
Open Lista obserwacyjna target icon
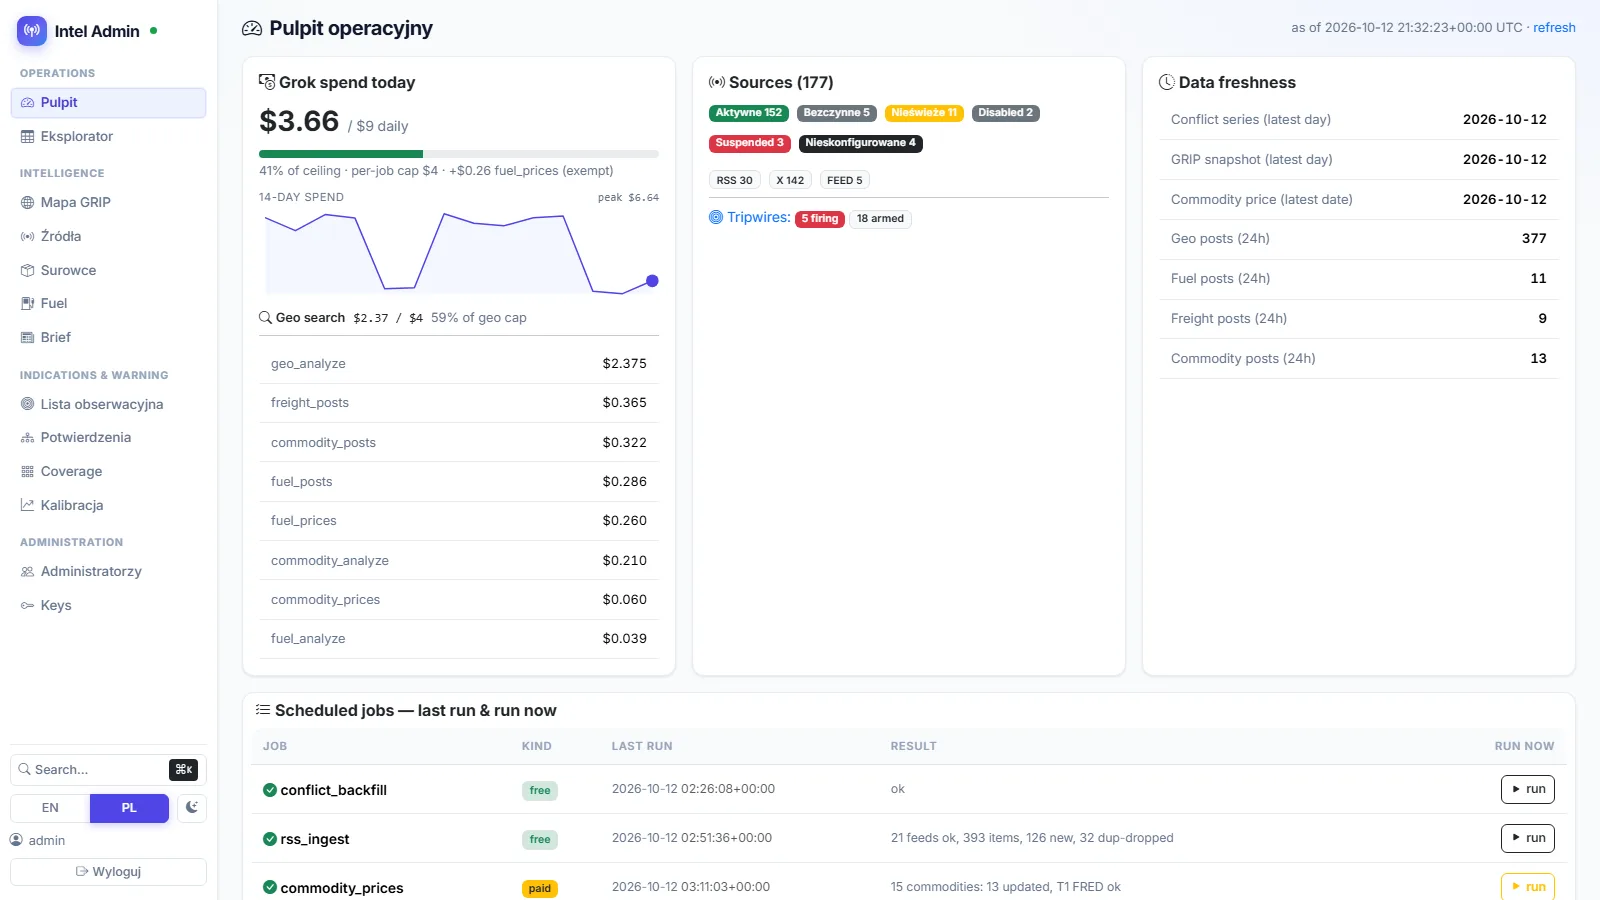(x=27, y=404)
